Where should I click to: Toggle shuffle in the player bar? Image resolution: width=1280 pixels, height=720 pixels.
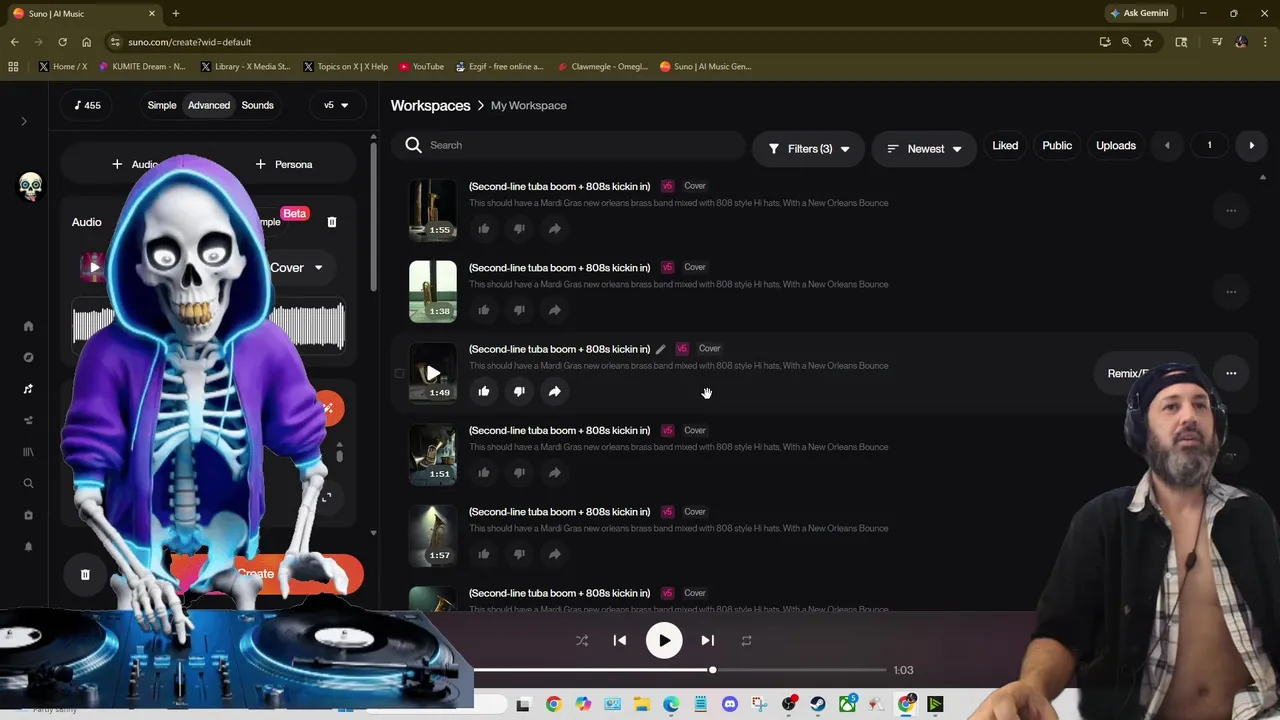[x=582, y=641]
